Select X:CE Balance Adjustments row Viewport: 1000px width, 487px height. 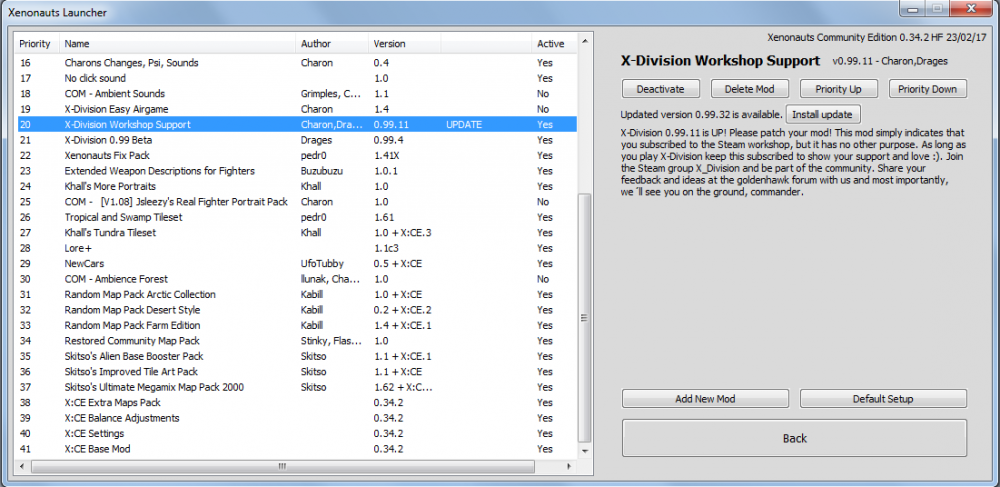tap(297, 418)
